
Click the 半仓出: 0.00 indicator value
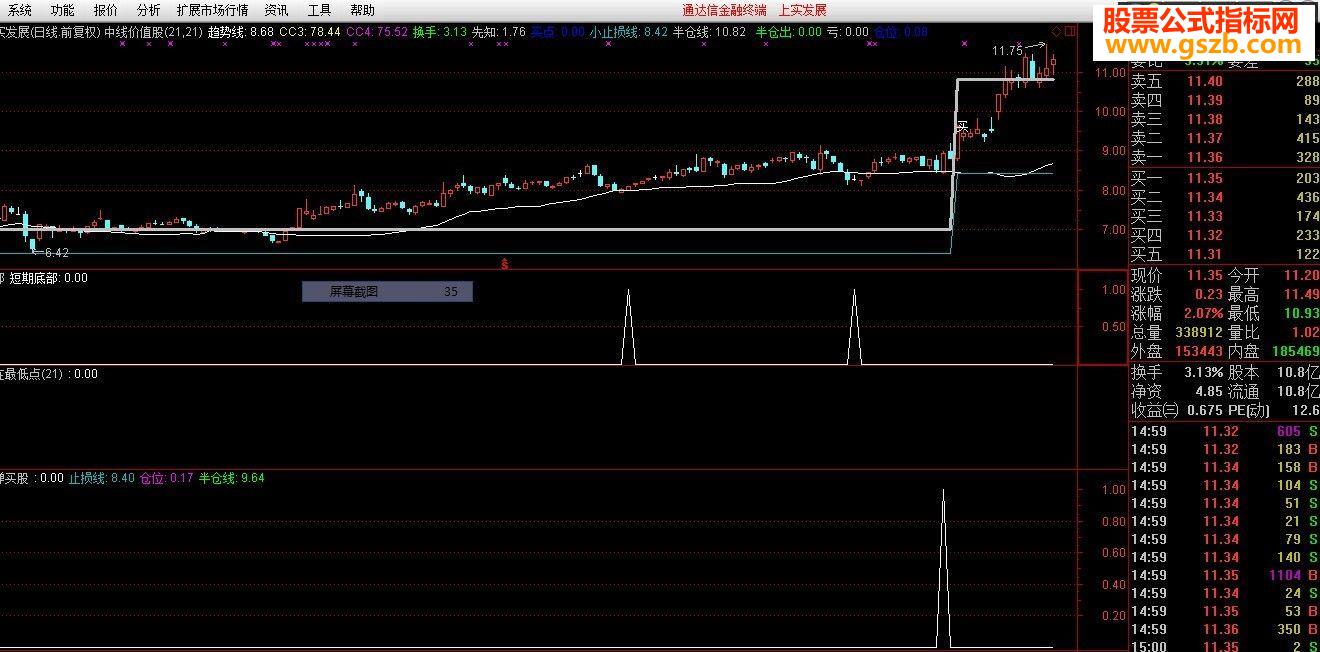(788, 32)
